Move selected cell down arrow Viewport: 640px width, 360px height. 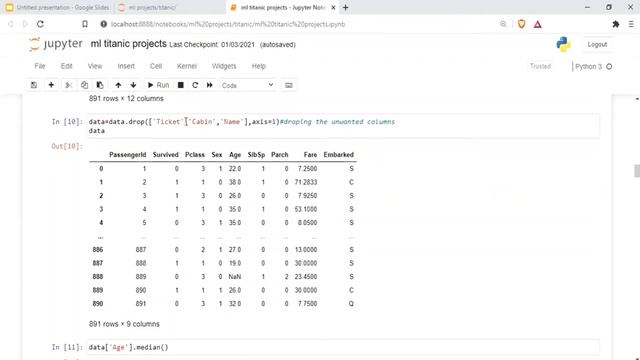(x=133, y=85)
